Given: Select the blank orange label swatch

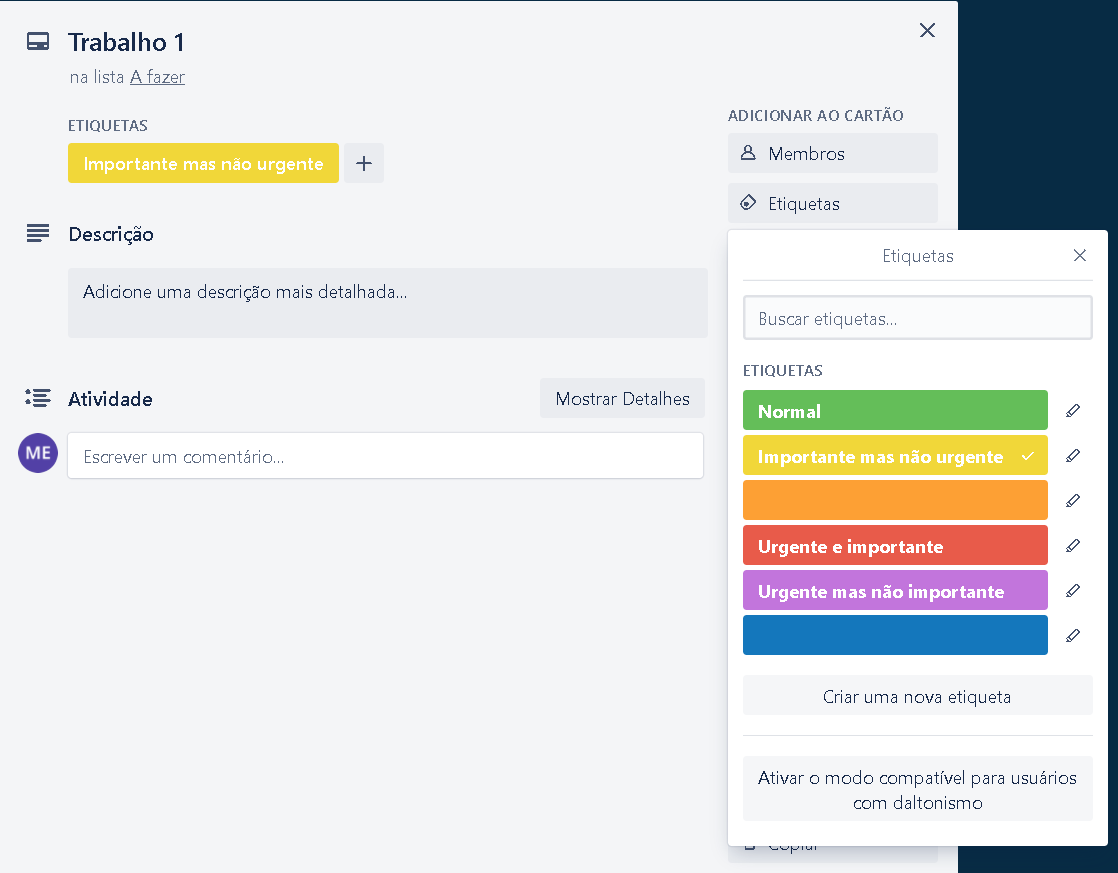Looking at the screenshot, I should click(x=894, y=500).
